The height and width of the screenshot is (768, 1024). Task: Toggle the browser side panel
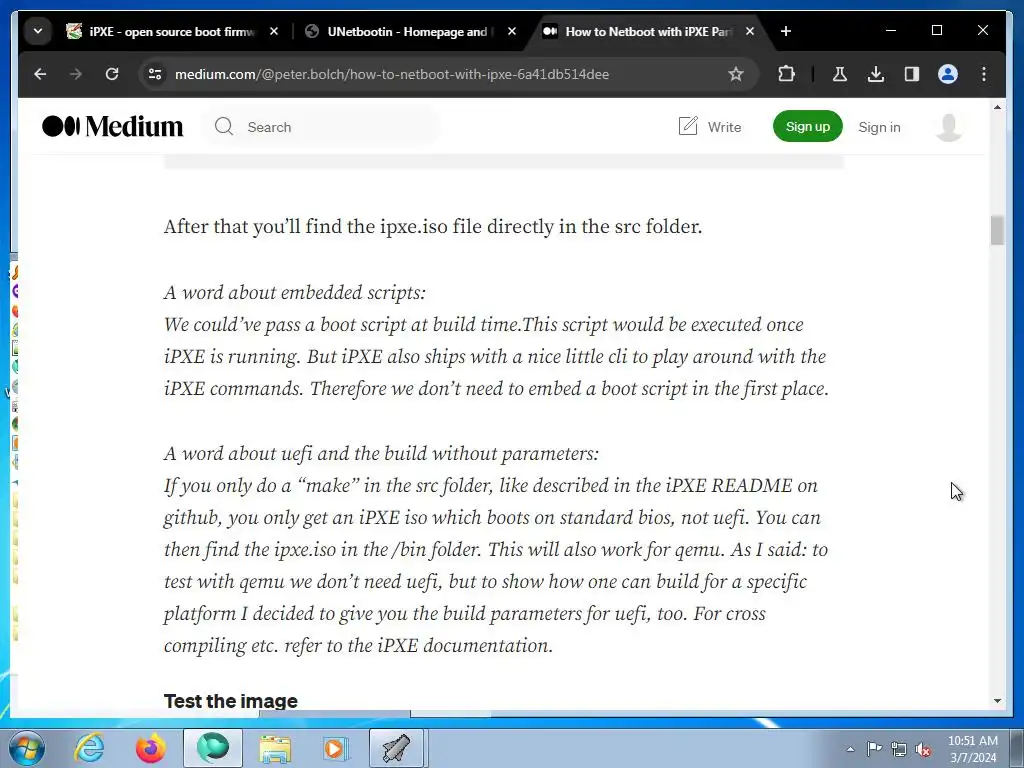pos(912,74)
